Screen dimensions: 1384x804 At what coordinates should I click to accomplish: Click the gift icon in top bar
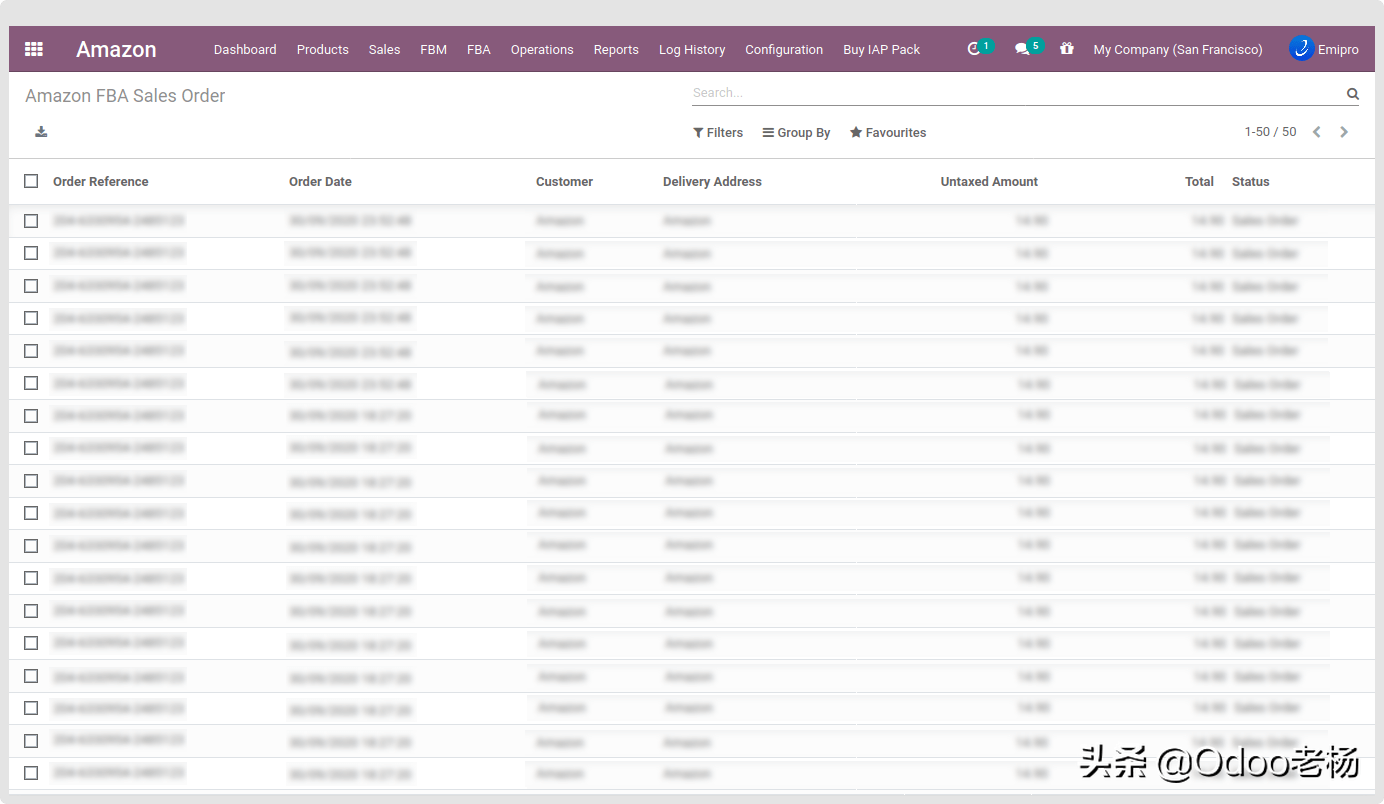tap(1067, 49)
